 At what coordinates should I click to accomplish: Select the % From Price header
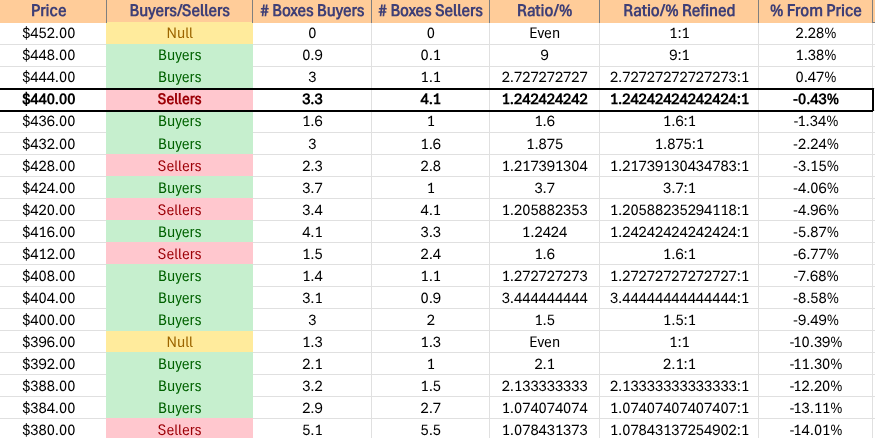816,11
